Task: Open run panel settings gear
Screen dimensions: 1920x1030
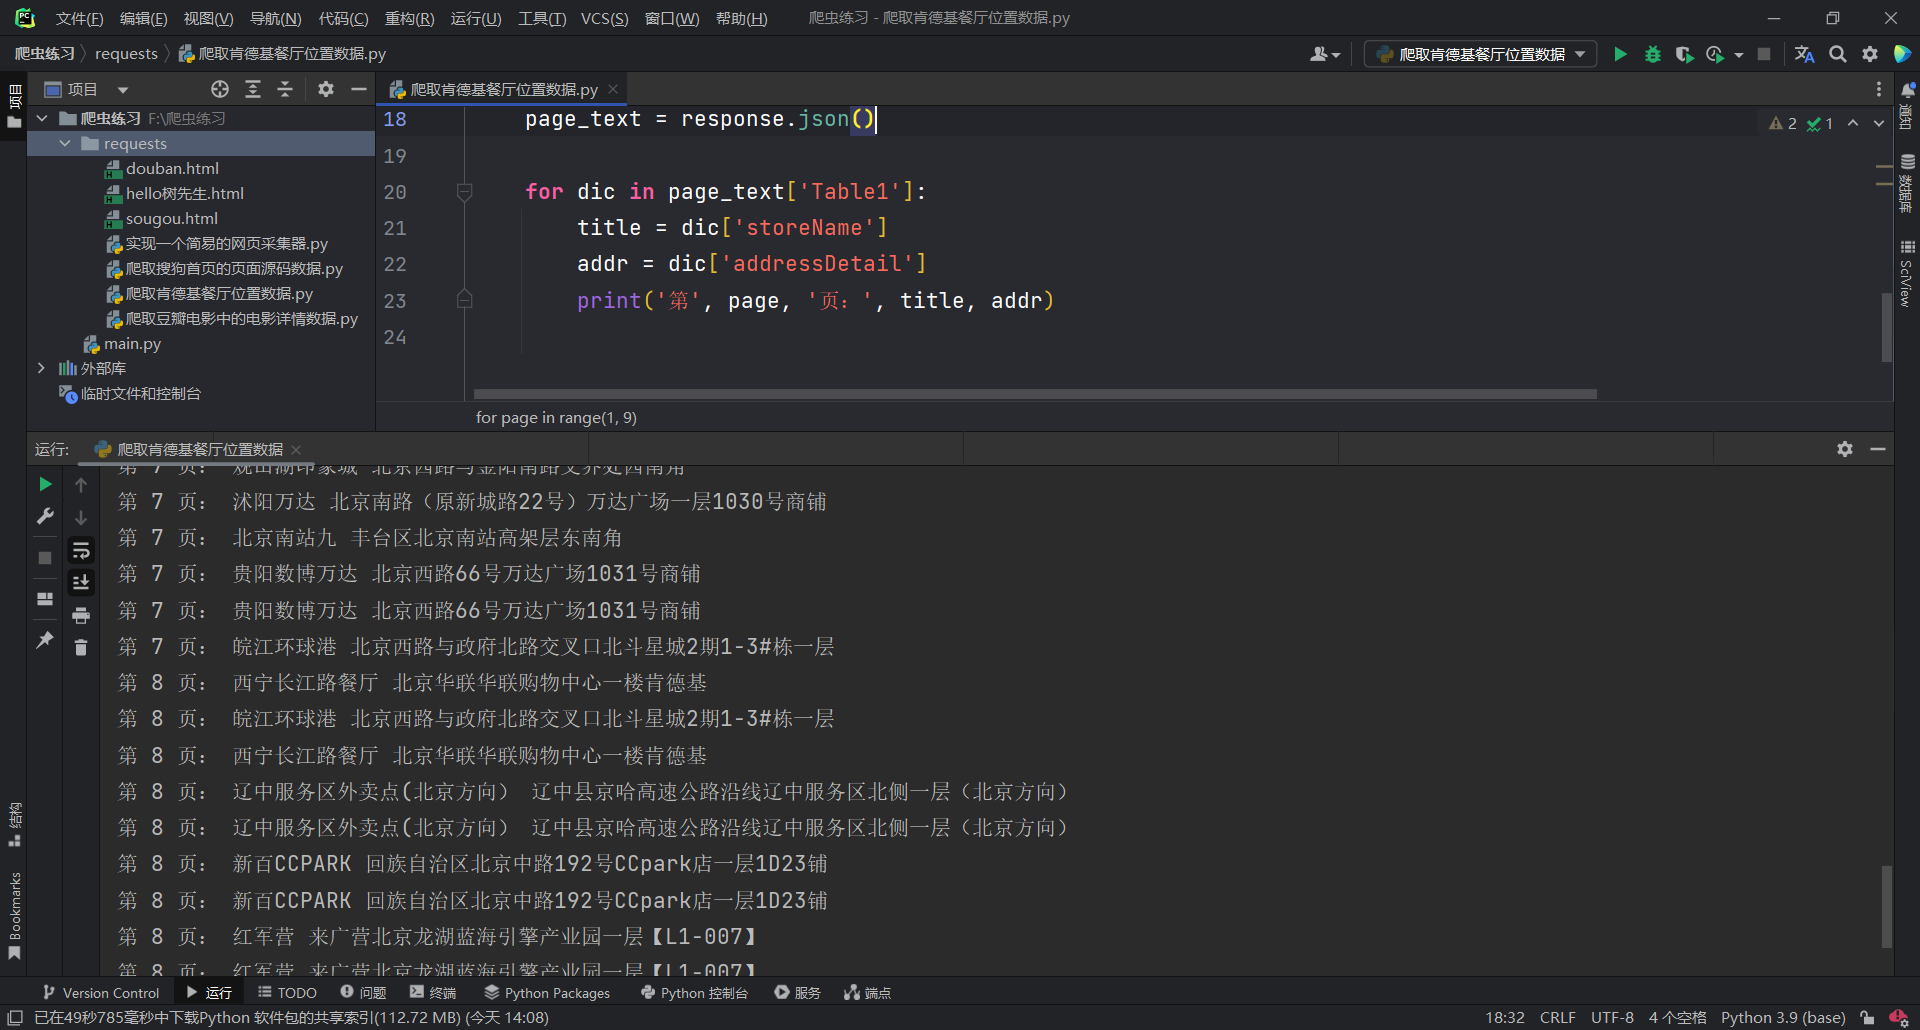Action: 1844,449
